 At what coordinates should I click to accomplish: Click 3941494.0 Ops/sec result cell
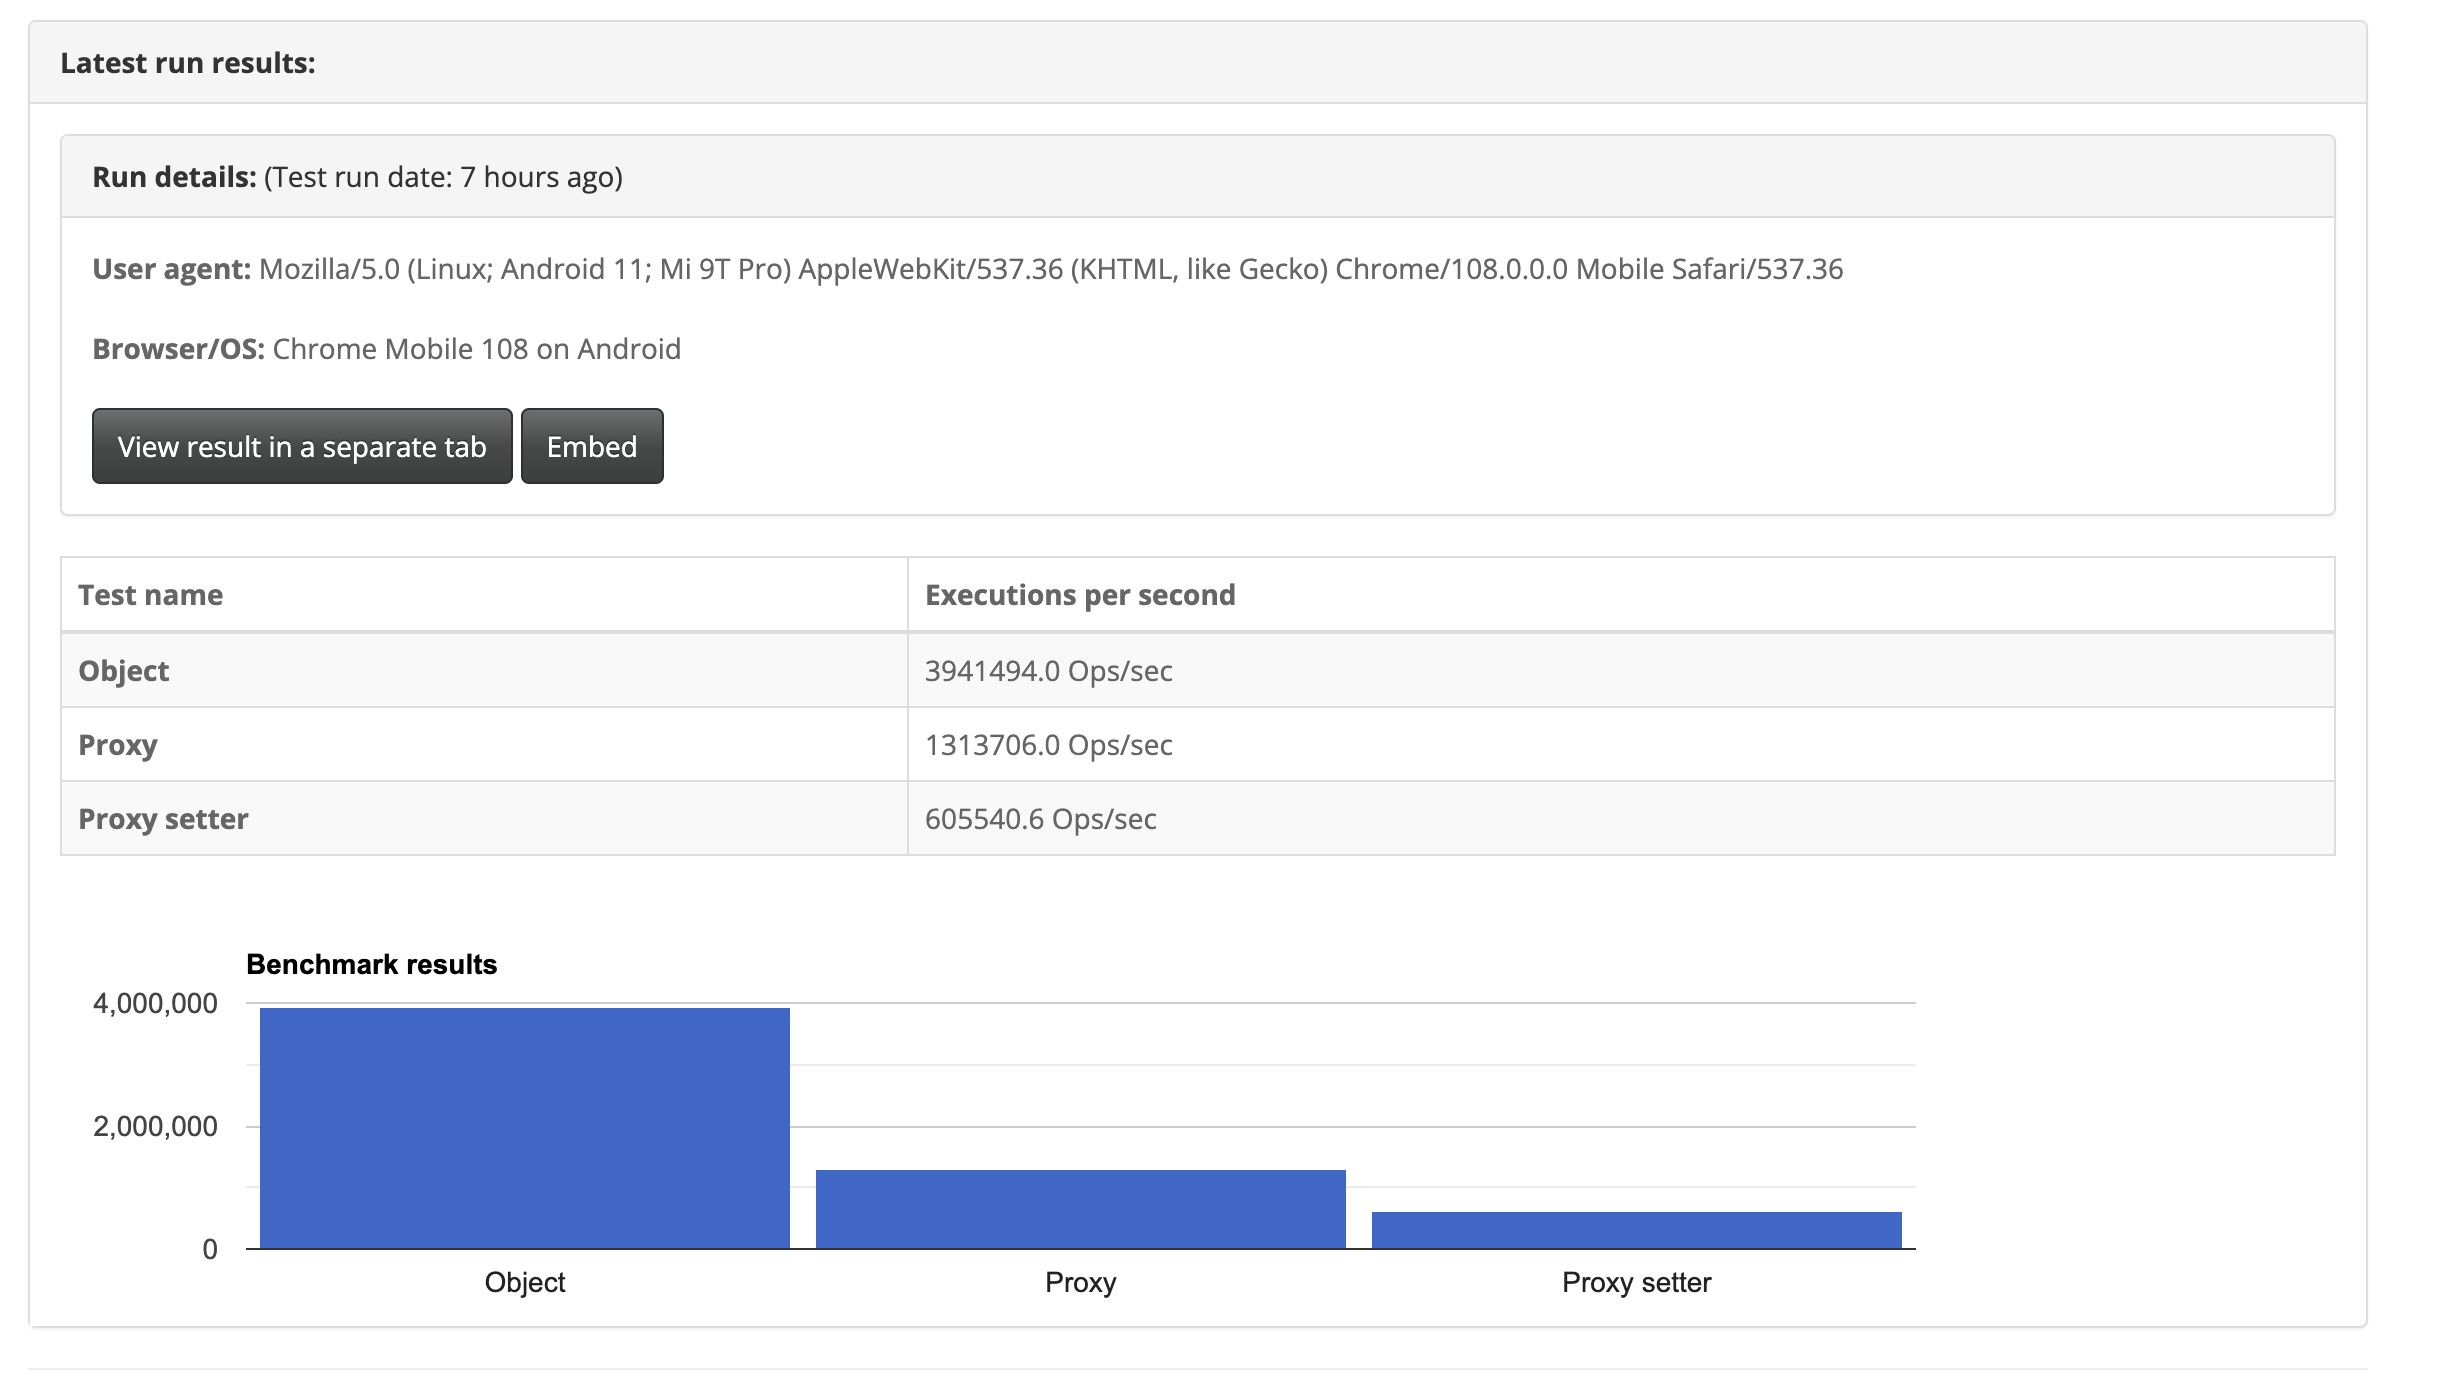pos(1048,670)
